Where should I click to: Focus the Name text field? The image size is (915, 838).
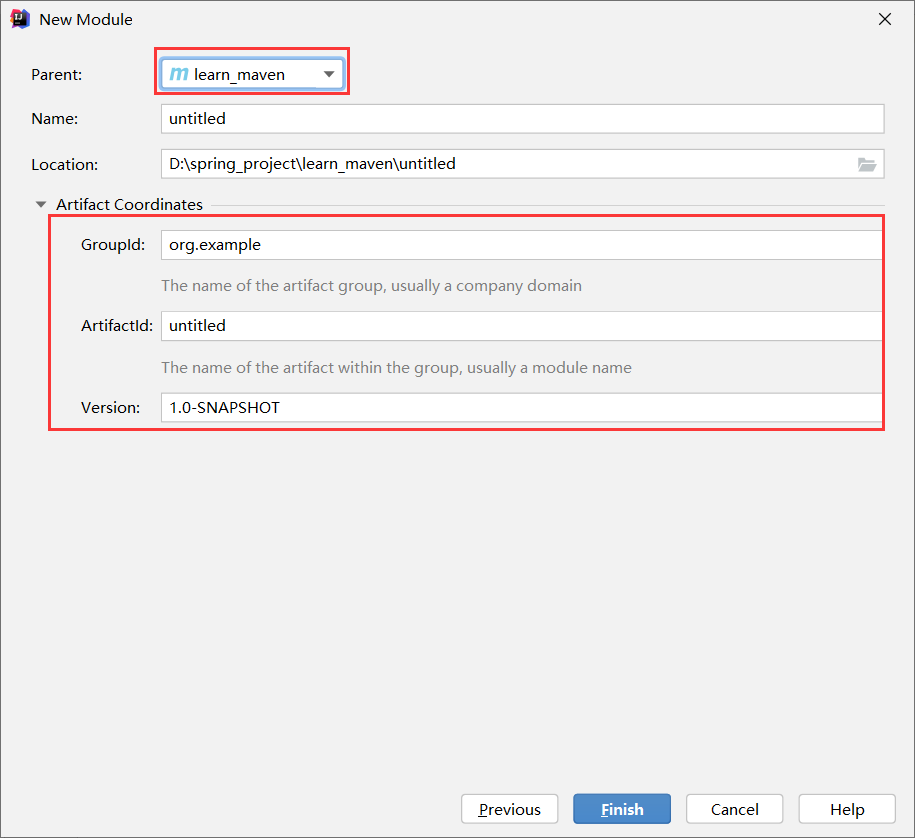(x=522, y=119)
